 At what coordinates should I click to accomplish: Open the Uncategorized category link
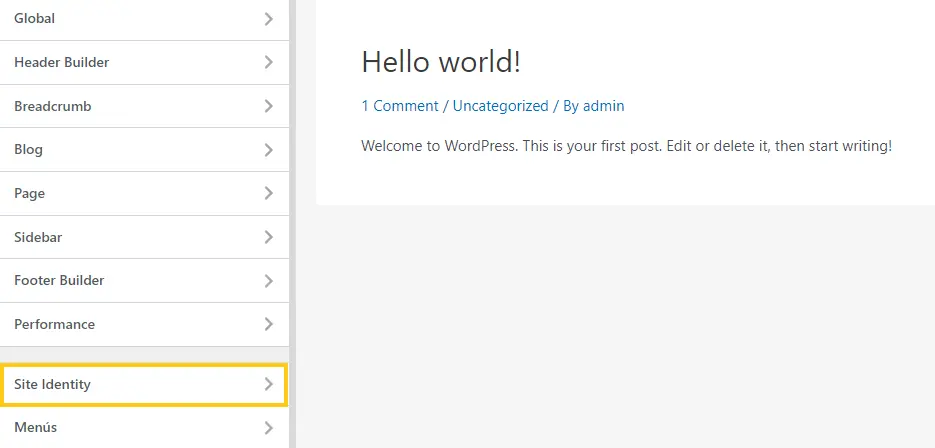(x=500, y=106)
